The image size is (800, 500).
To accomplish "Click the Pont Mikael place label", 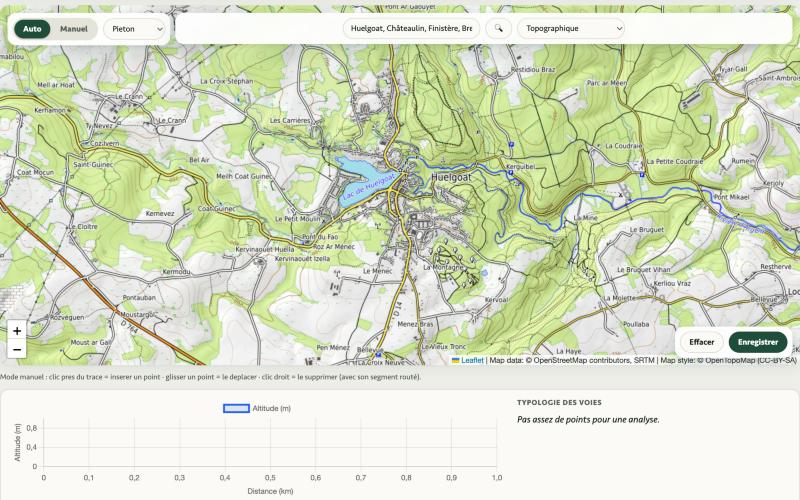I will coord(731,197).
